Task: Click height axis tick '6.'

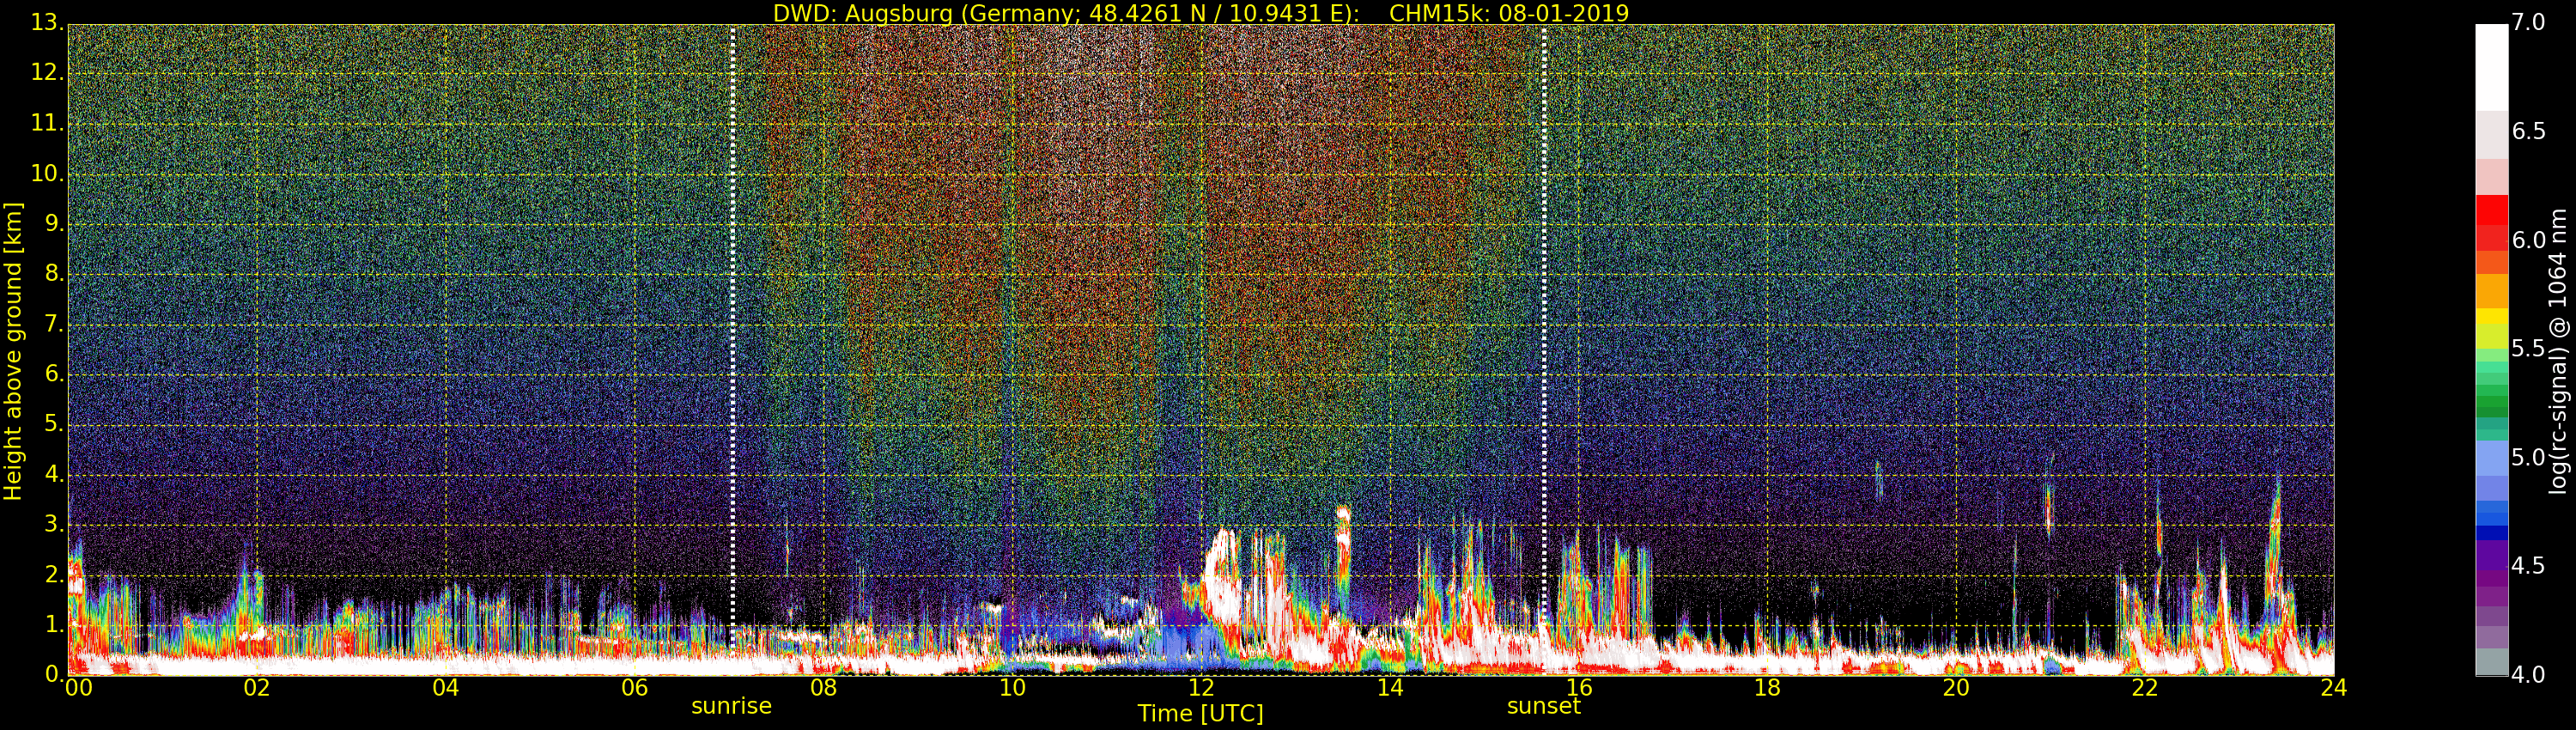Action: point(53,373)
